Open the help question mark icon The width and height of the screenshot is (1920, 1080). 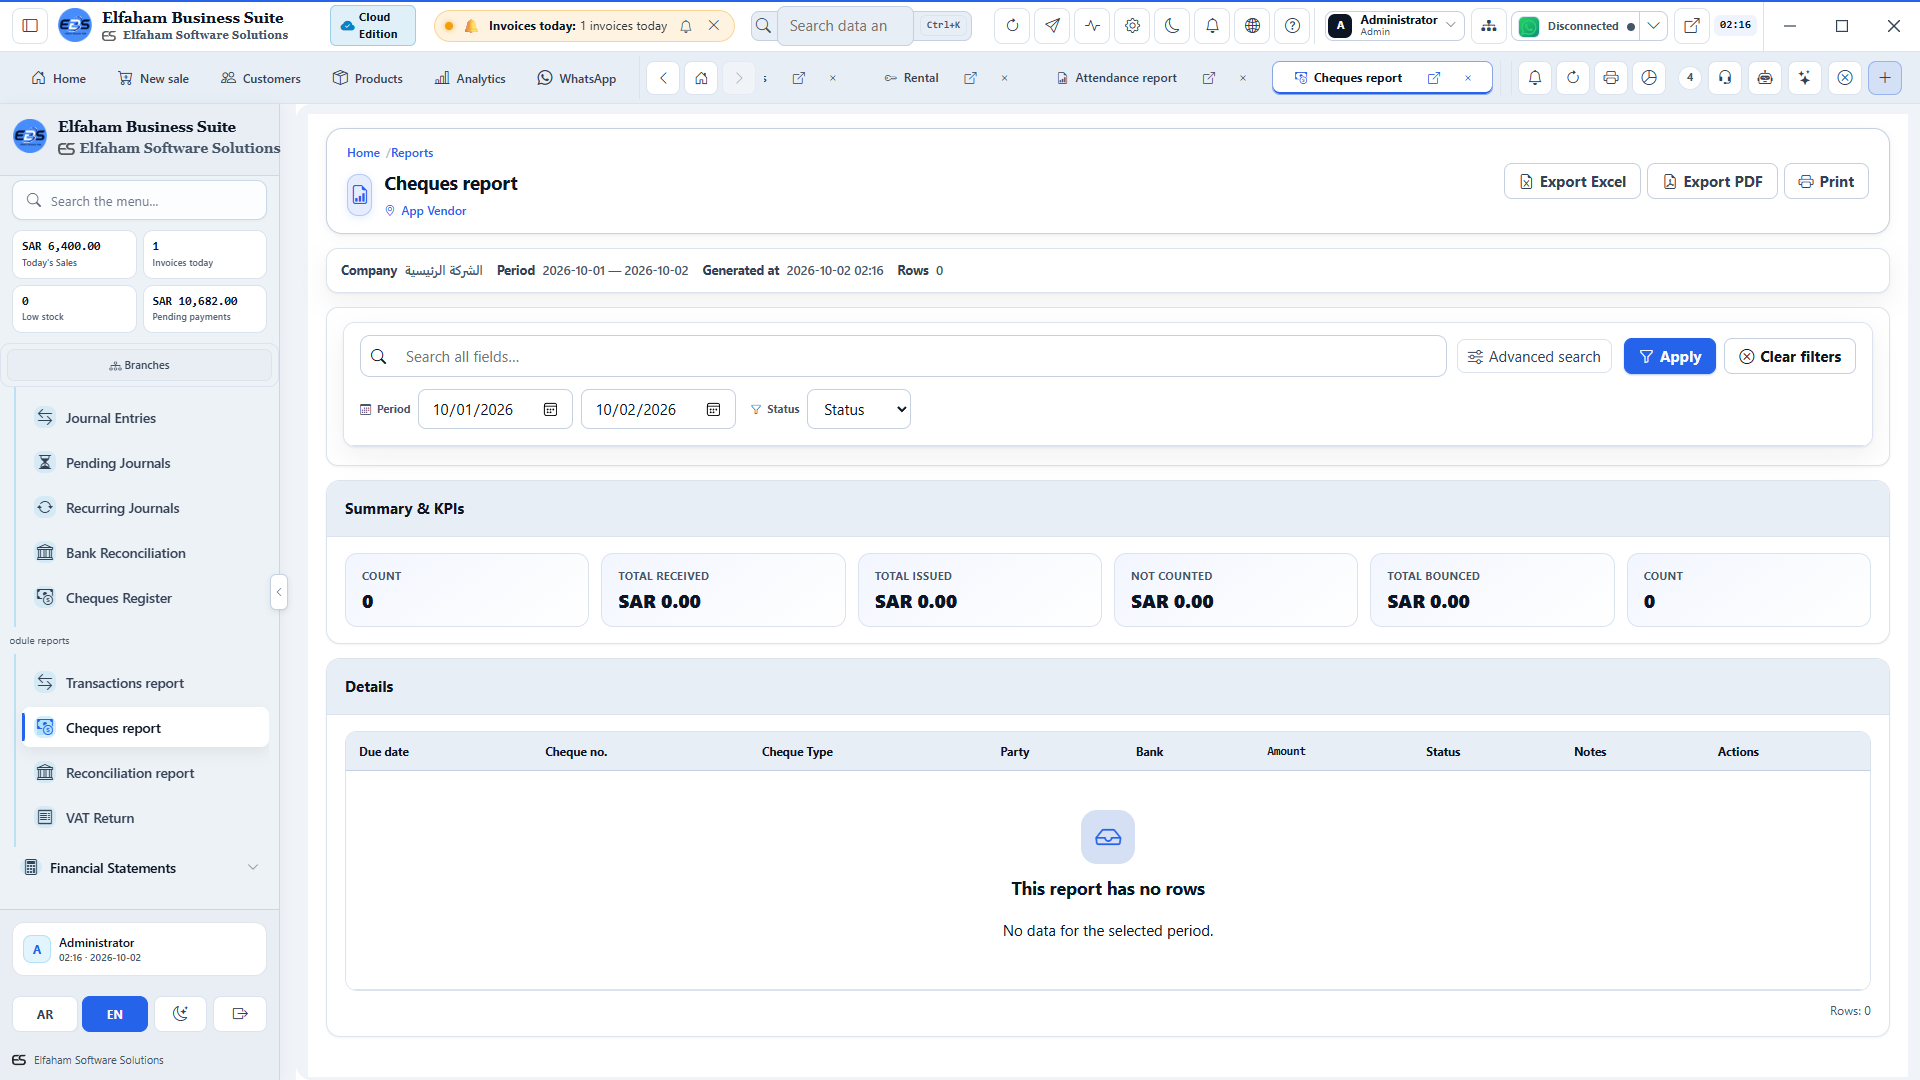click(1292, 26)
